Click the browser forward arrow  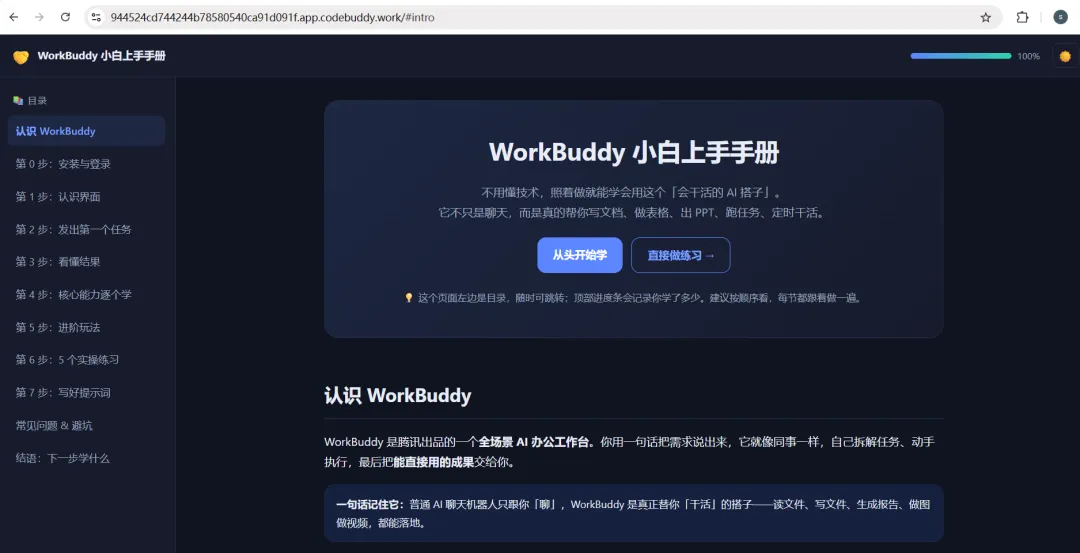click(39, 17)
